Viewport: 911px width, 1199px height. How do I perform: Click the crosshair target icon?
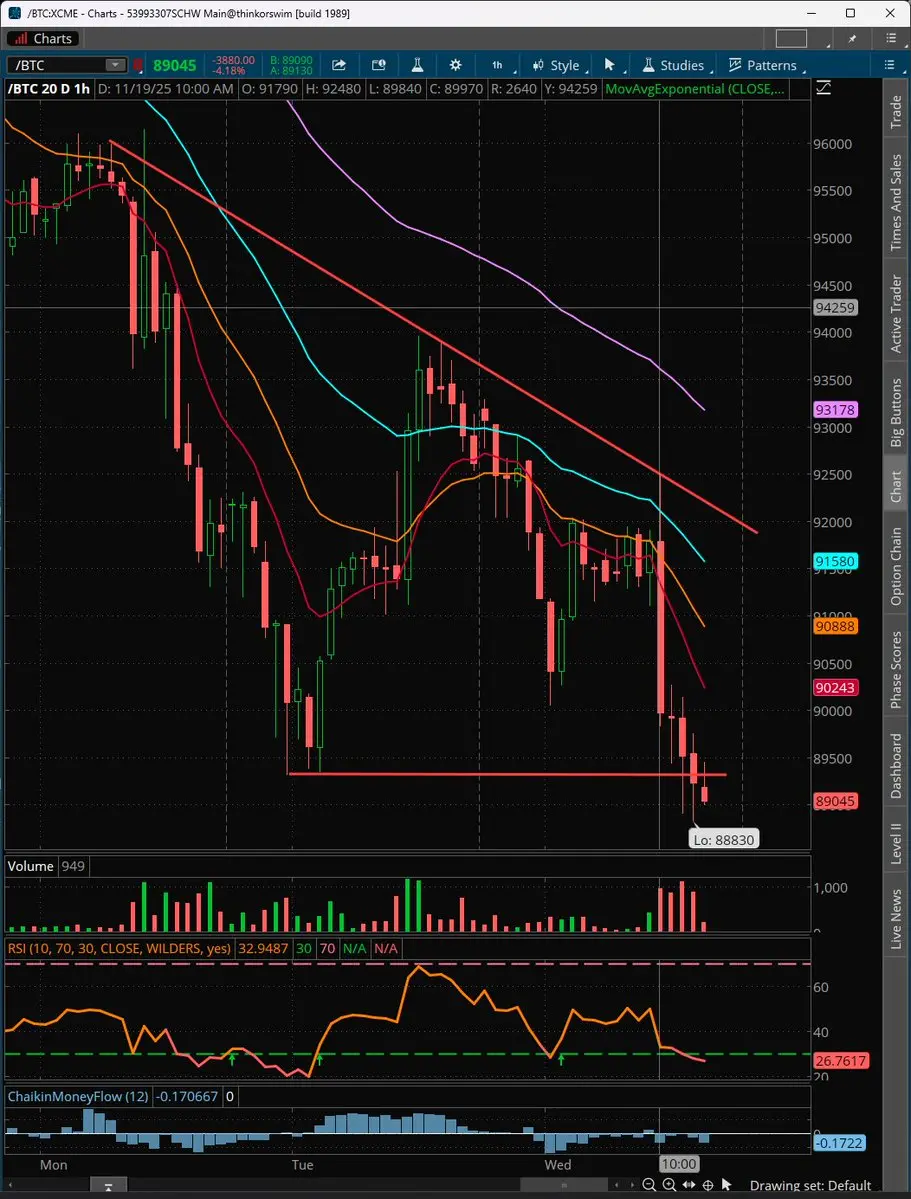[708, 1185]
